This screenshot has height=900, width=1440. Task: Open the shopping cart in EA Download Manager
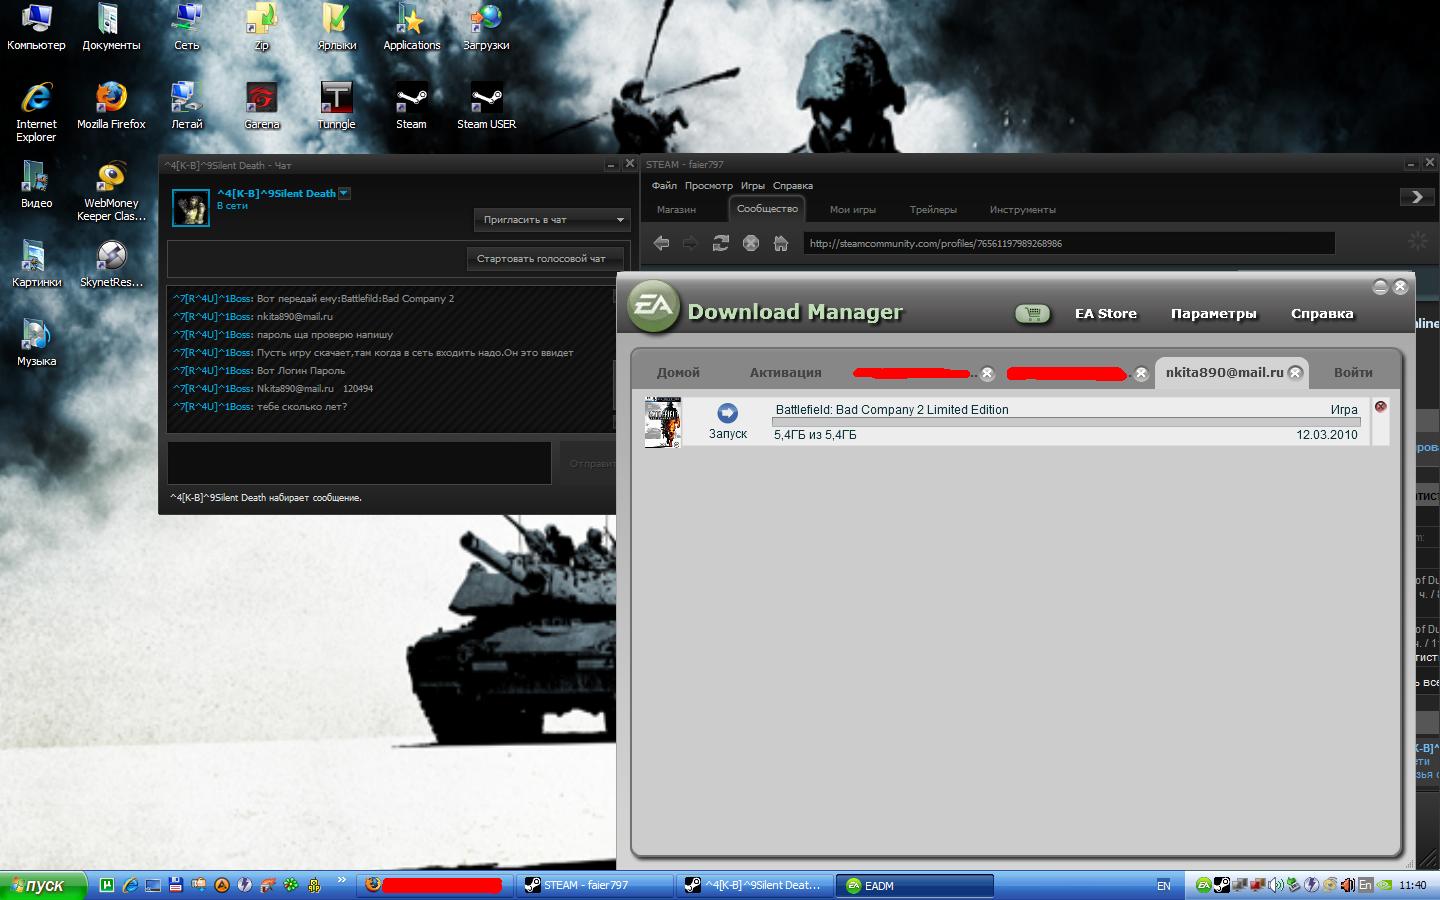pos(1033,313)
